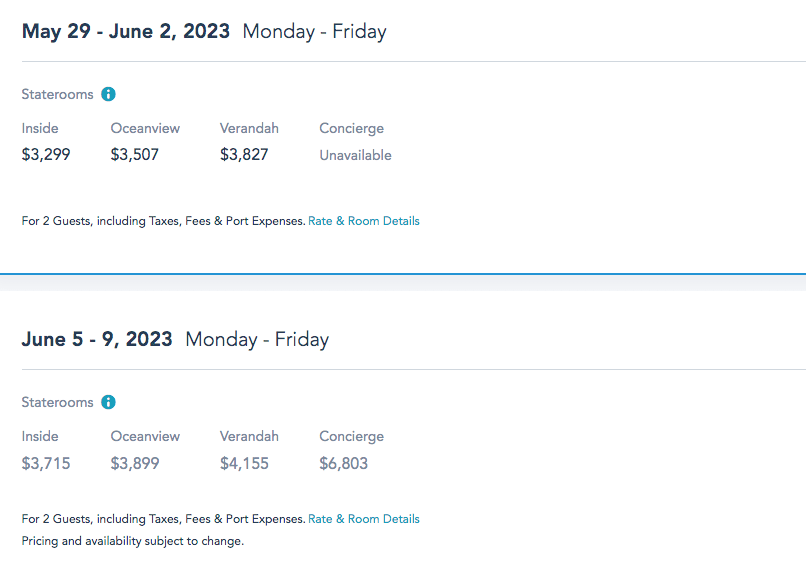Select the $3,299 Inside stateroom price
Image resolution: width=806 pixels, height=572 pixels.
coord(46,155)
